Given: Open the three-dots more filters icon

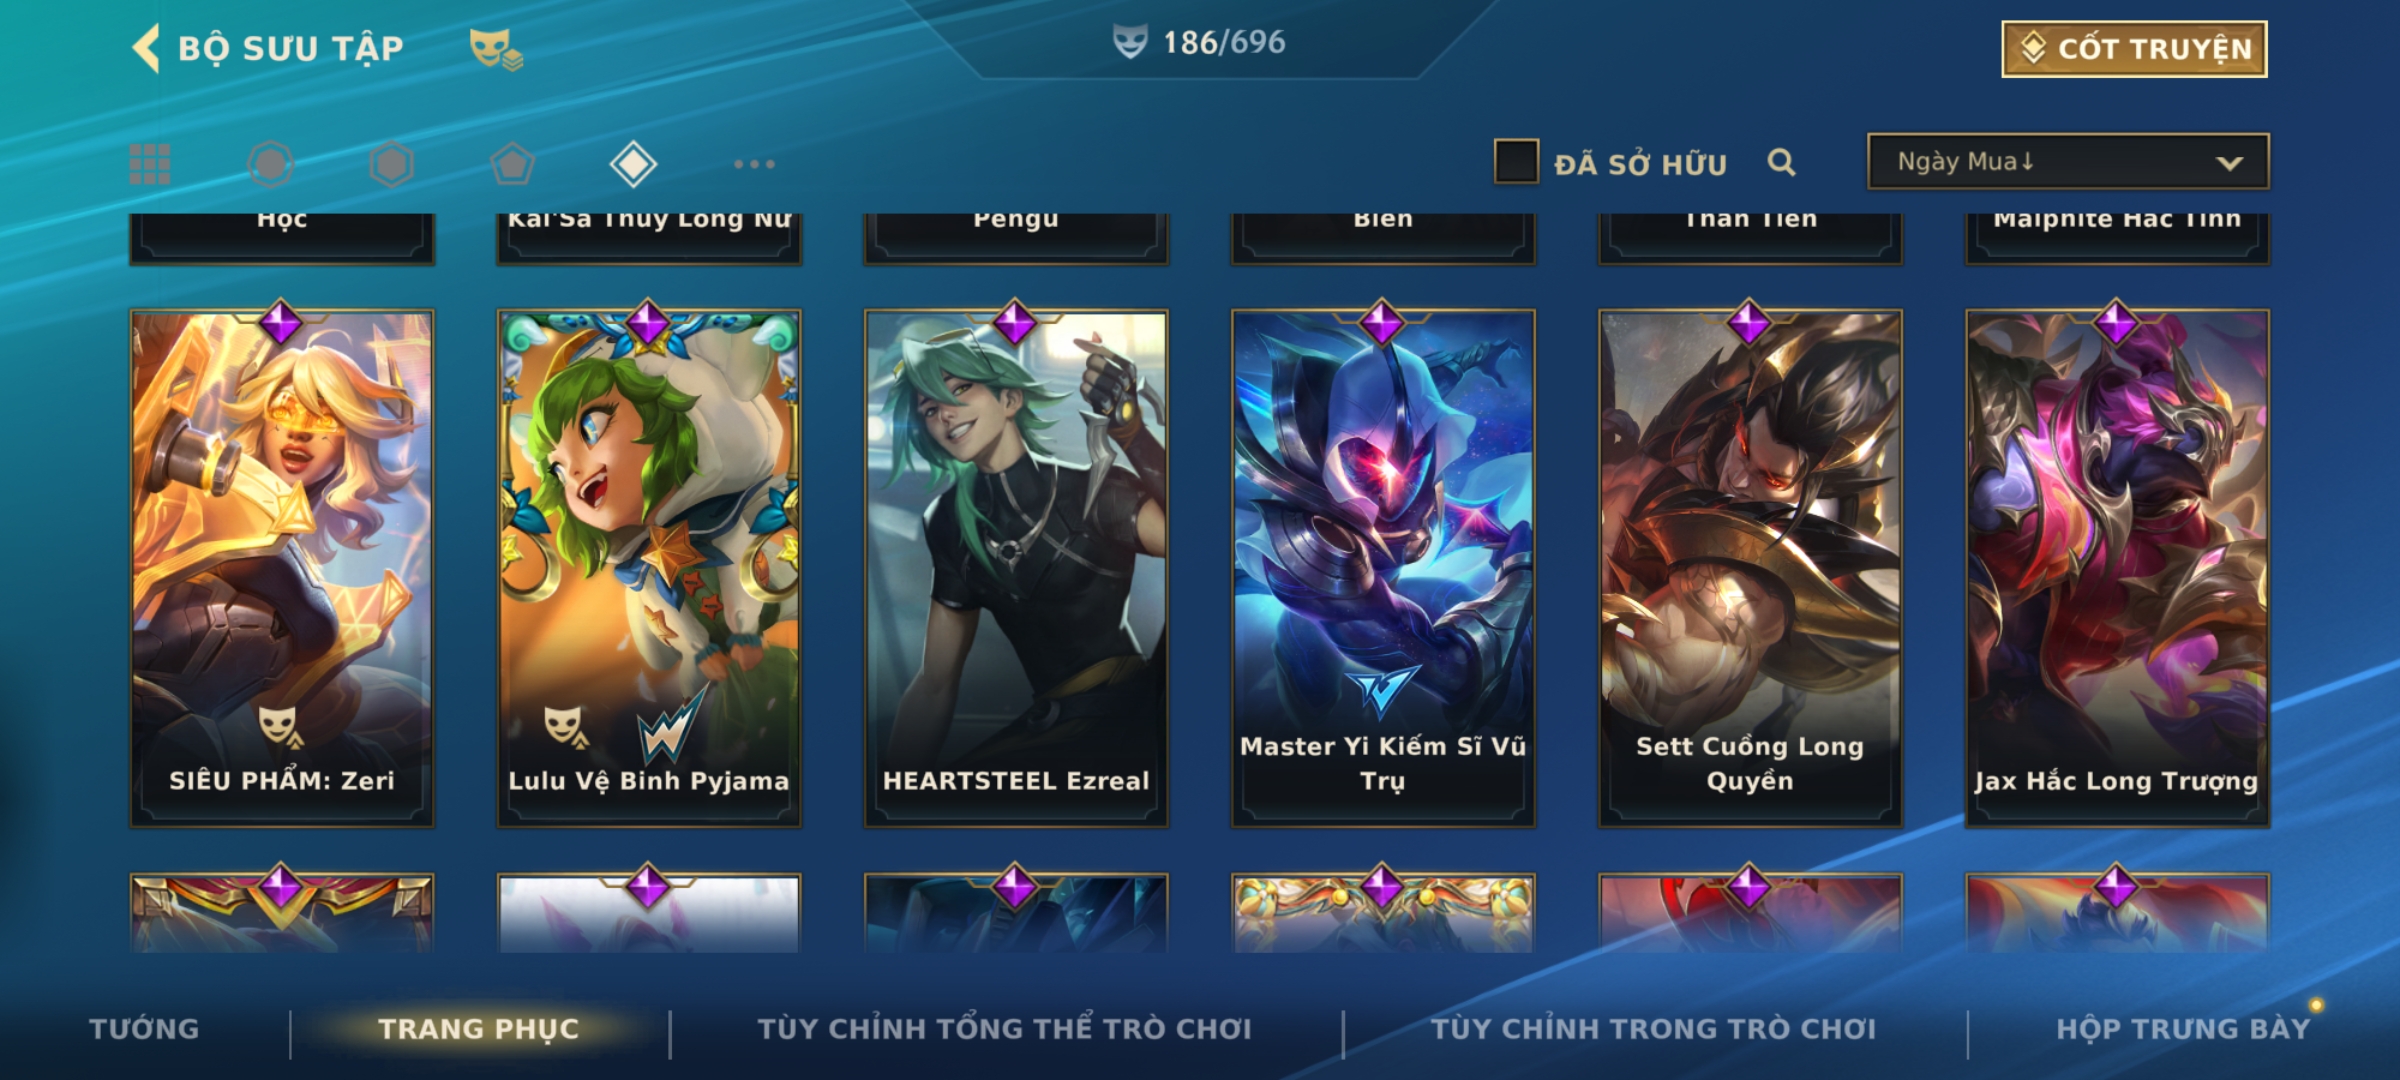Looking at the screenshot, I should click(754, 164).
